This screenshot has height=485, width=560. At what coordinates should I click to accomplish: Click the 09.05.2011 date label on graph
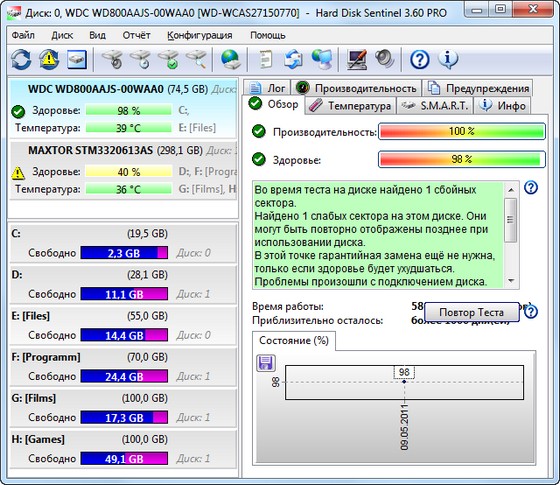tap(404, 427)
